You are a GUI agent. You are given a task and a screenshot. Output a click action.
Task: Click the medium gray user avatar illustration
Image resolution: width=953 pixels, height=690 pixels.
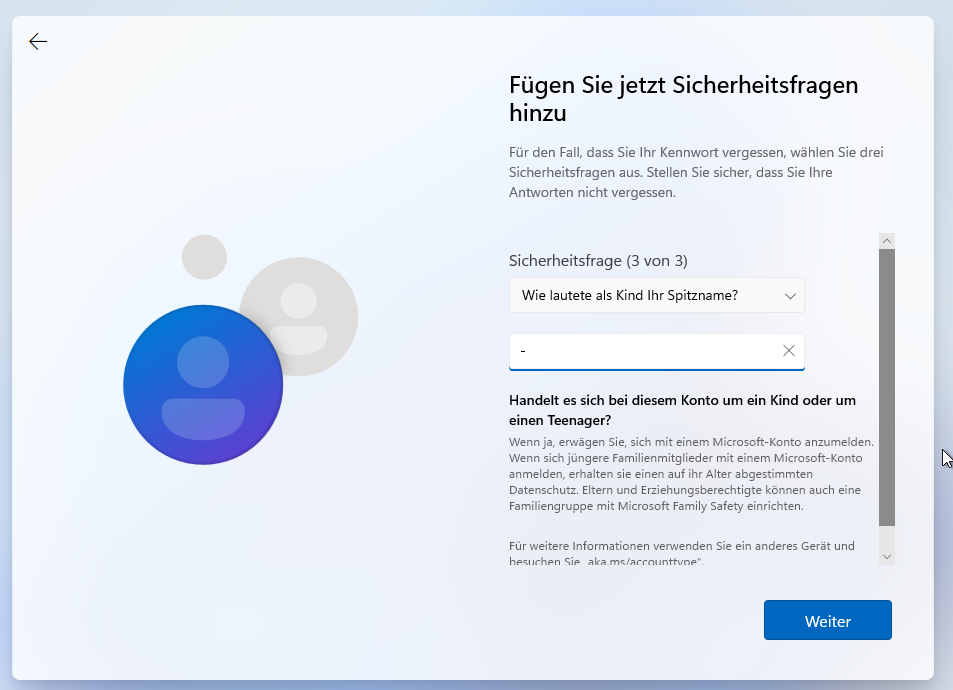[299, 316]
